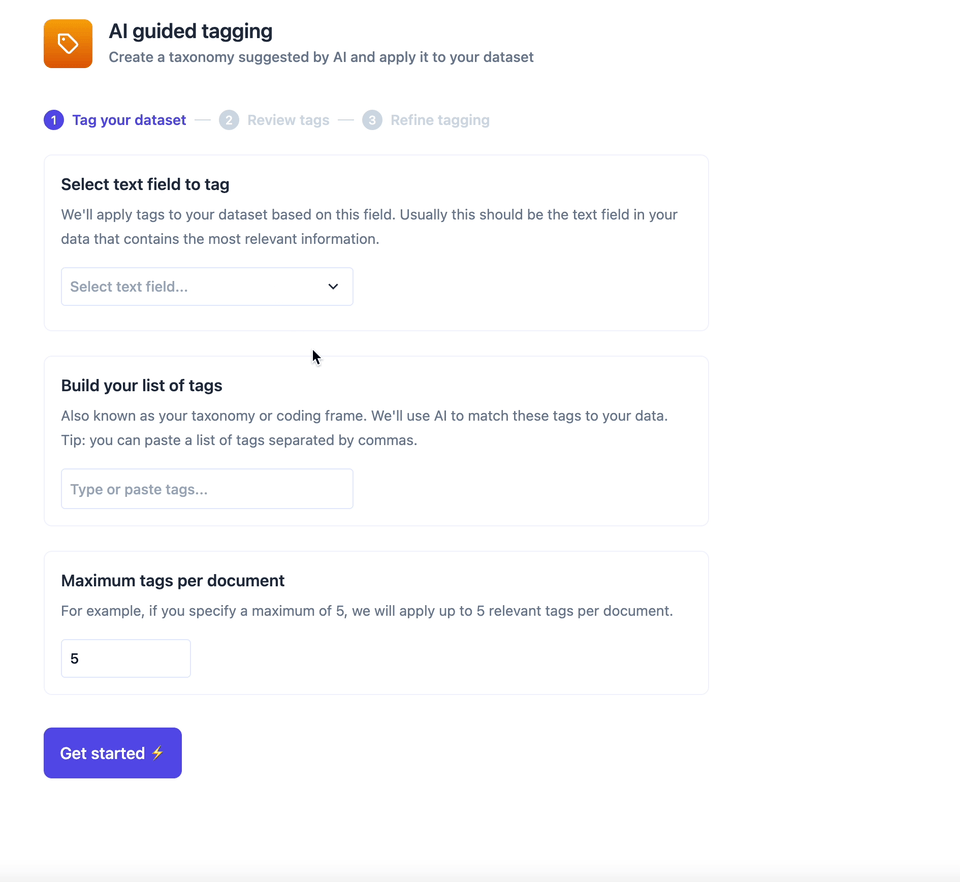Click inside the 'Type or paste tags...' input
The width and height of the screenshot is (960, 882).
(207, 488)
